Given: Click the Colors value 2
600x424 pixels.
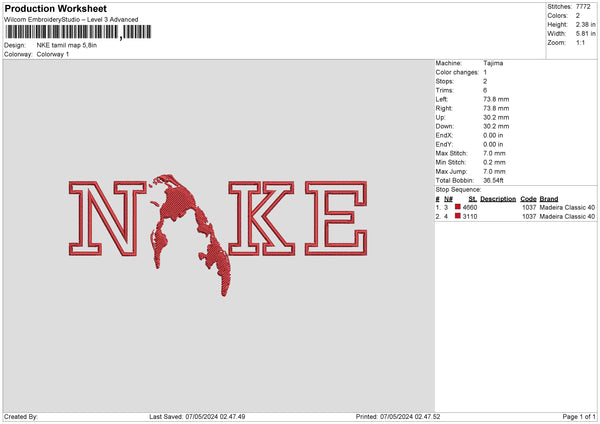Looking at the screenshot, I should [578, 16].
